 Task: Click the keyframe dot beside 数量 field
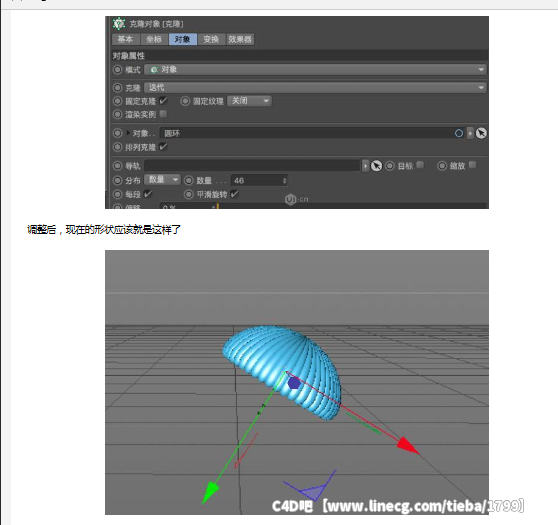189,180
